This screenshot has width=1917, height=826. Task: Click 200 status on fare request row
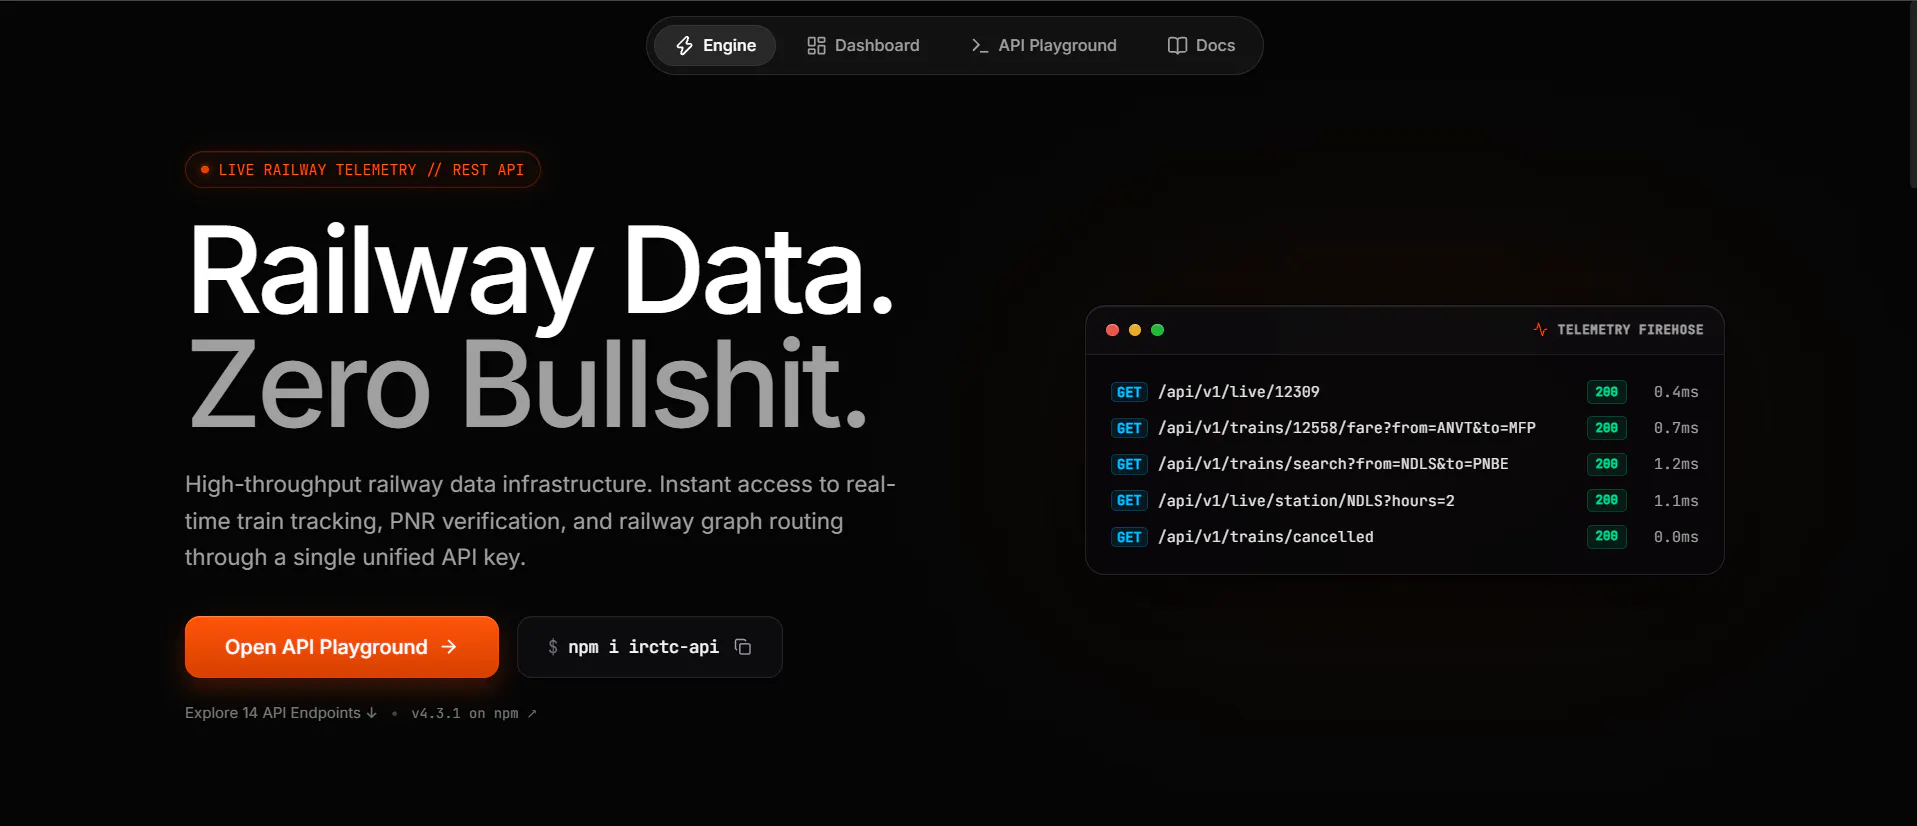click(1607, 428)
